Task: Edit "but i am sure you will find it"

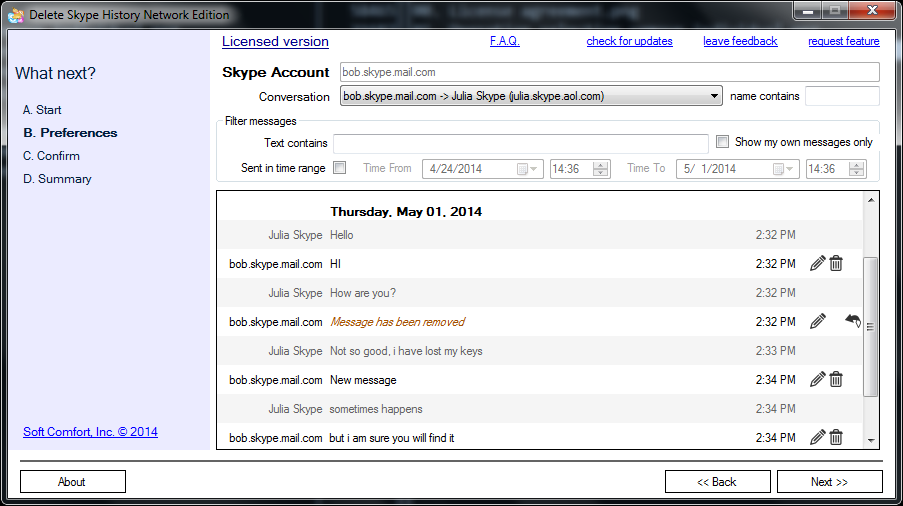Action: point(817,437)
